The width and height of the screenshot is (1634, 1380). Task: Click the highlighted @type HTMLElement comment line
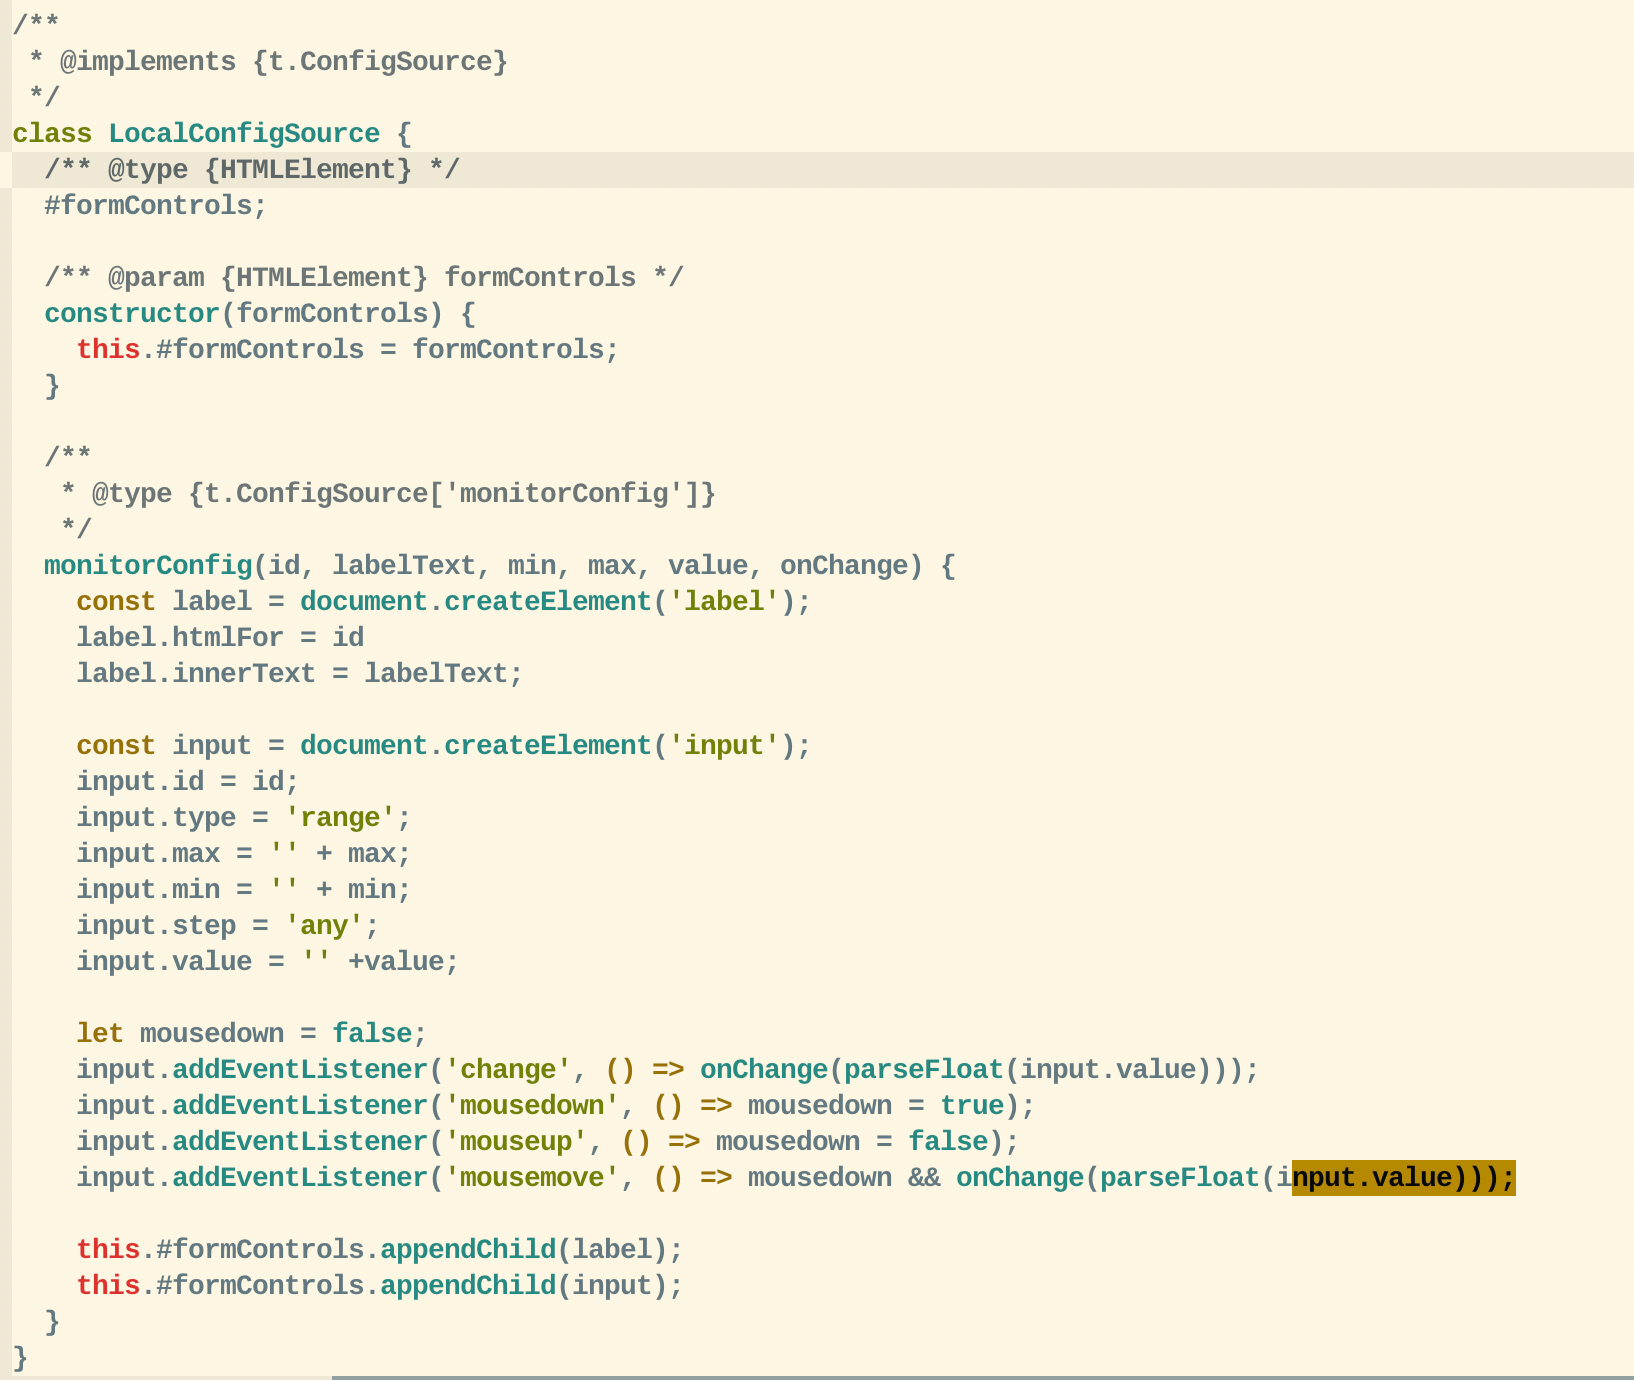coord(251,170)
